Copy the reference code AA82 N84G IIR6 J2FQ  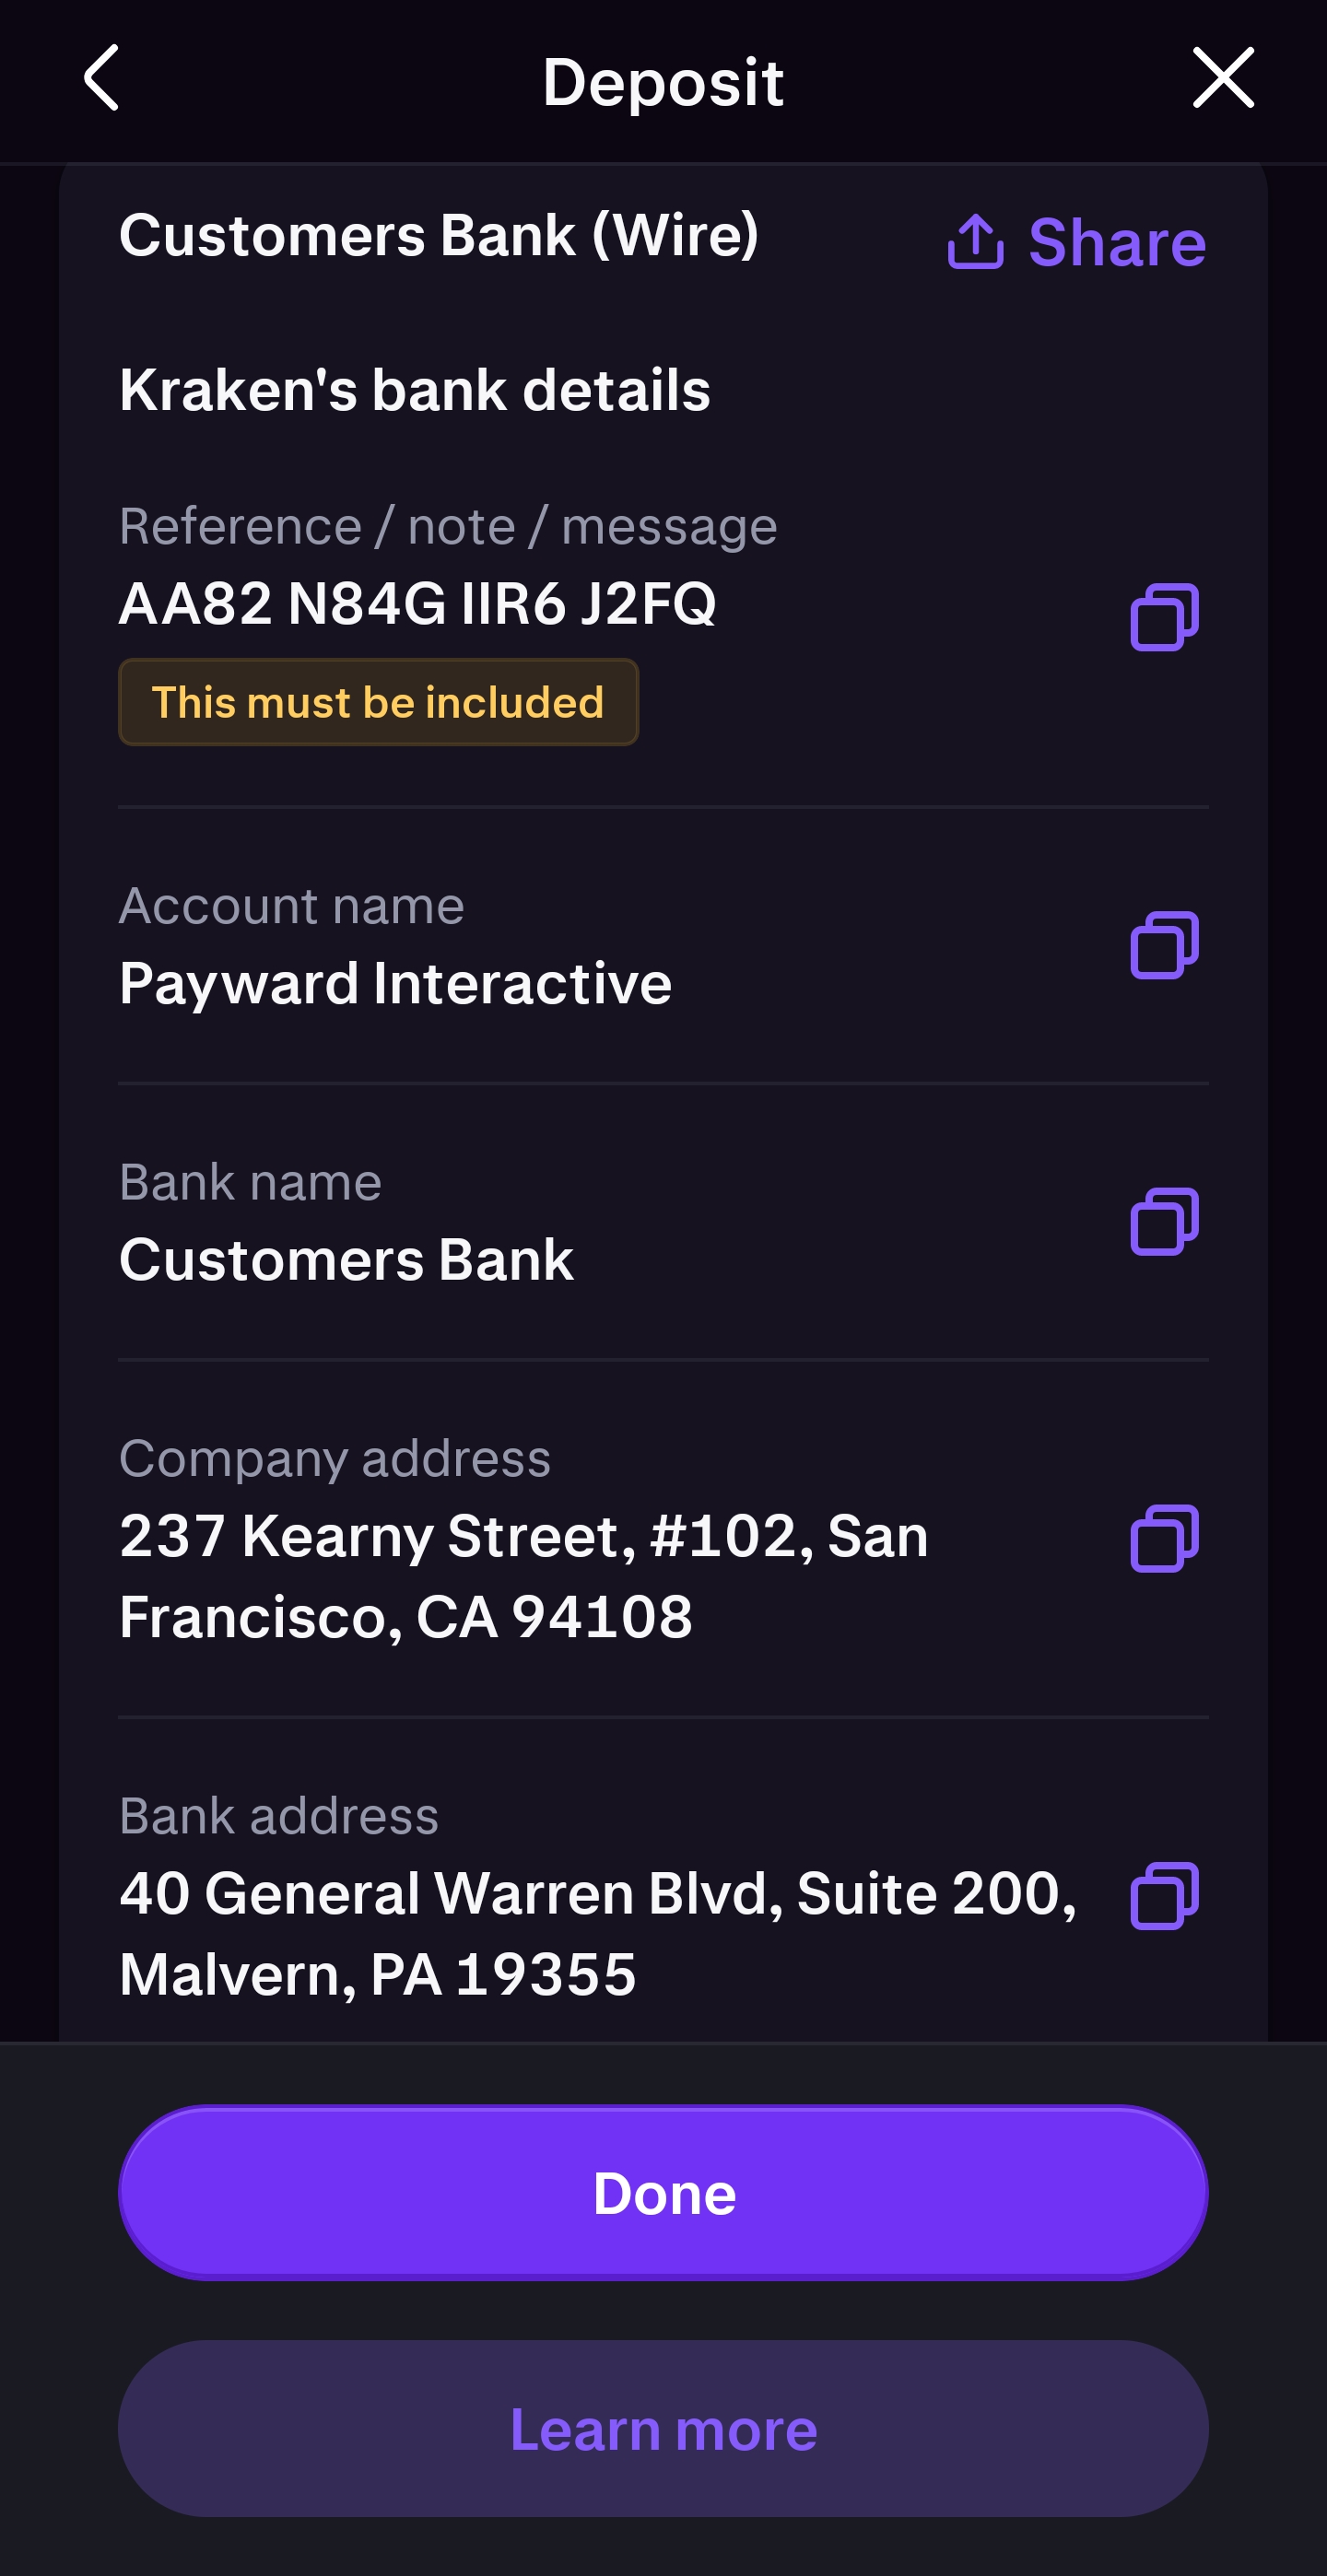[x=1164, y=617]
